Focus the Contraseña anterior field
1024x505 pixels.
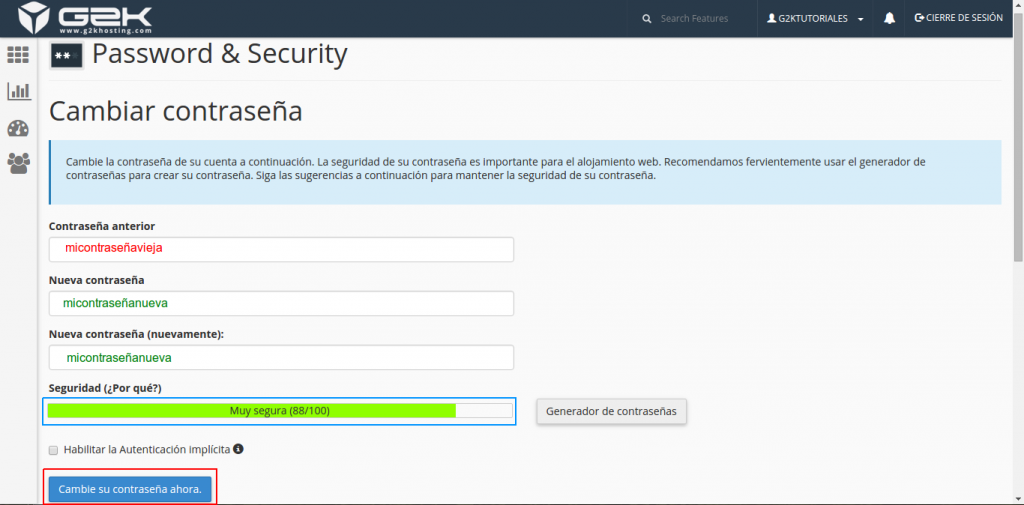(281, 249)
